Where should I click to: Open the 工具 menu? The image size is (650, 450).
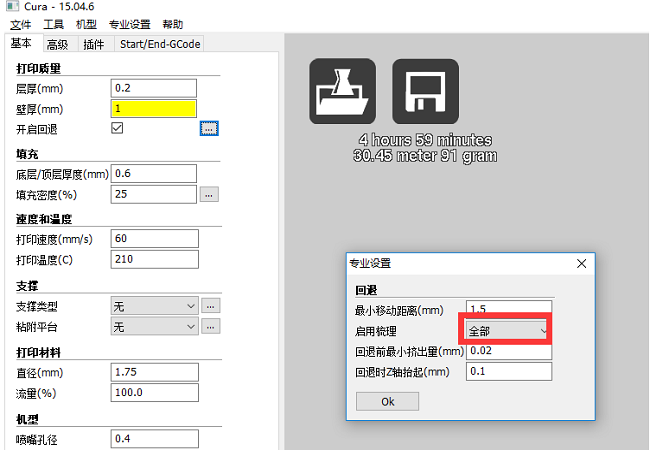tap(54, 24)
